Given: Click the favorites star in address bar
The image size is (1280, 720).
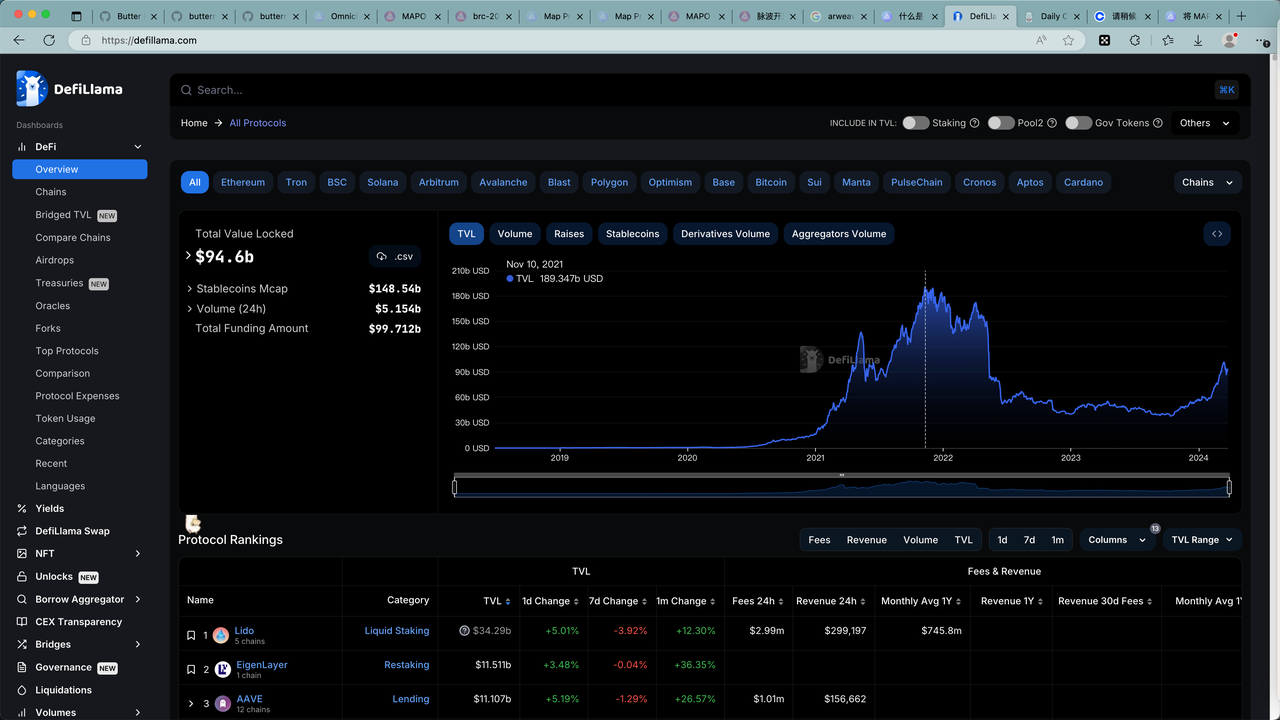Looking at the screenshot, I should tap(1068, 40).
